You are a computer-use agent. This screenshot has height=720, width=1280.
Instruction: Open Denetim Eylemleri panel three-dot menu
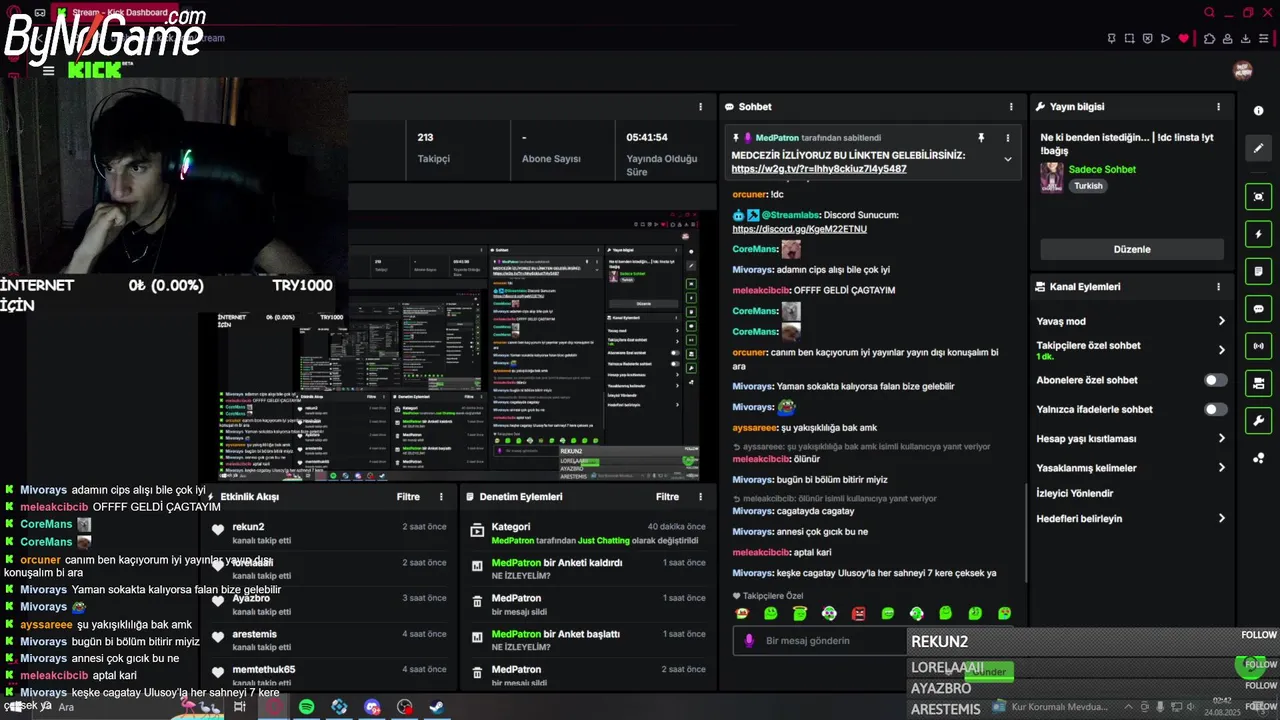point(701,496)
